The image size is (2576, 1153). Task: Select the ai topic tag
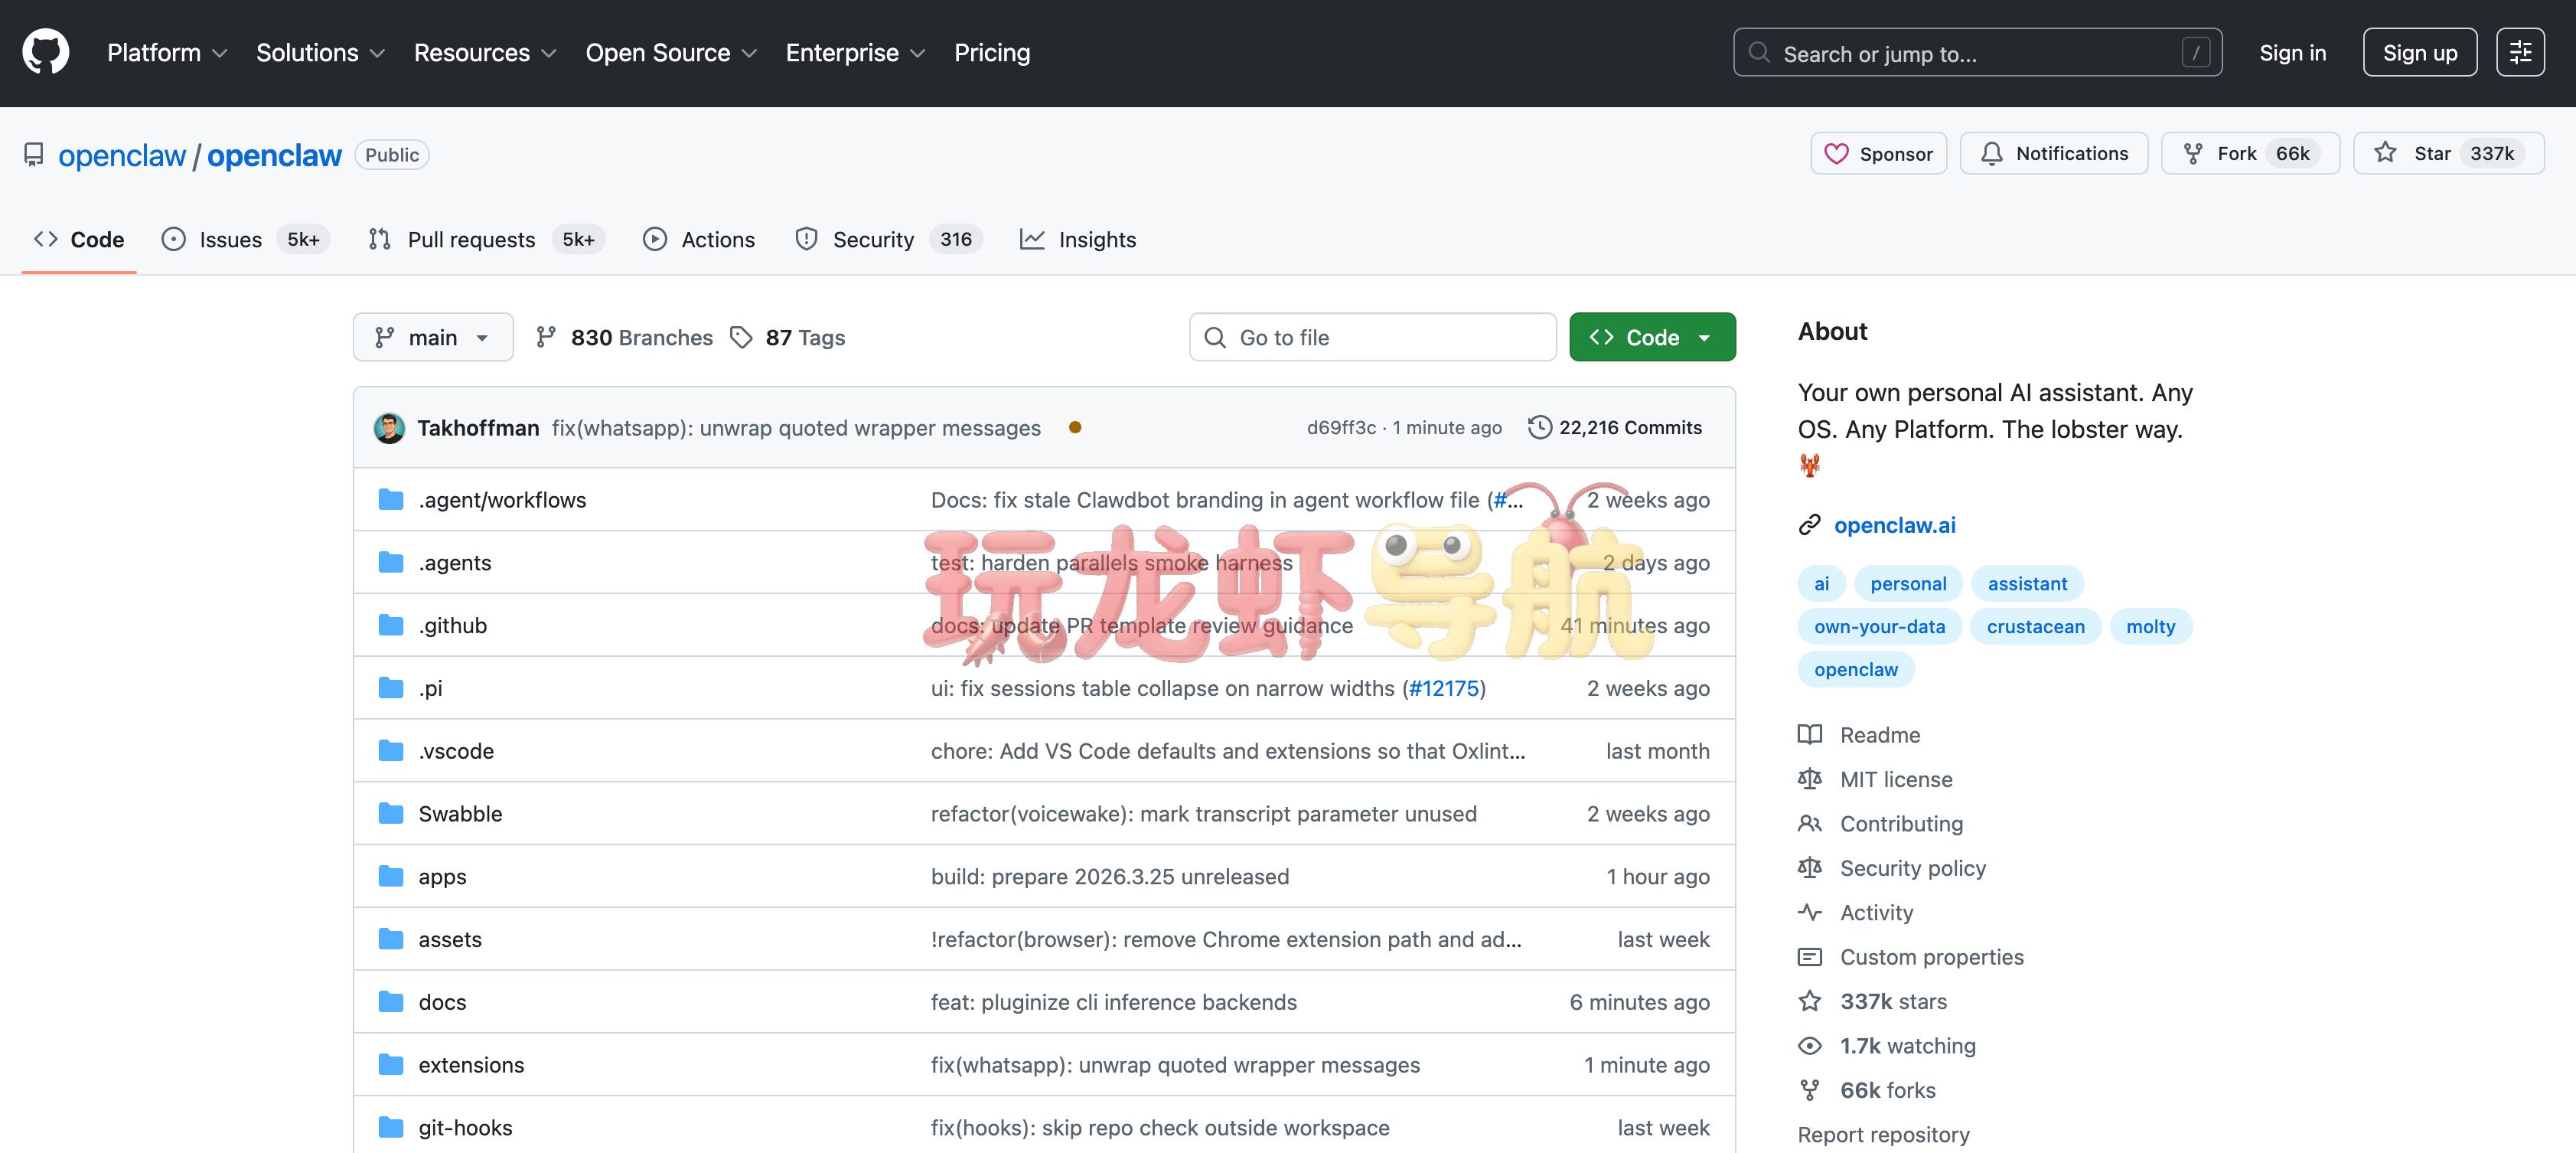(x=1821, y=584)
